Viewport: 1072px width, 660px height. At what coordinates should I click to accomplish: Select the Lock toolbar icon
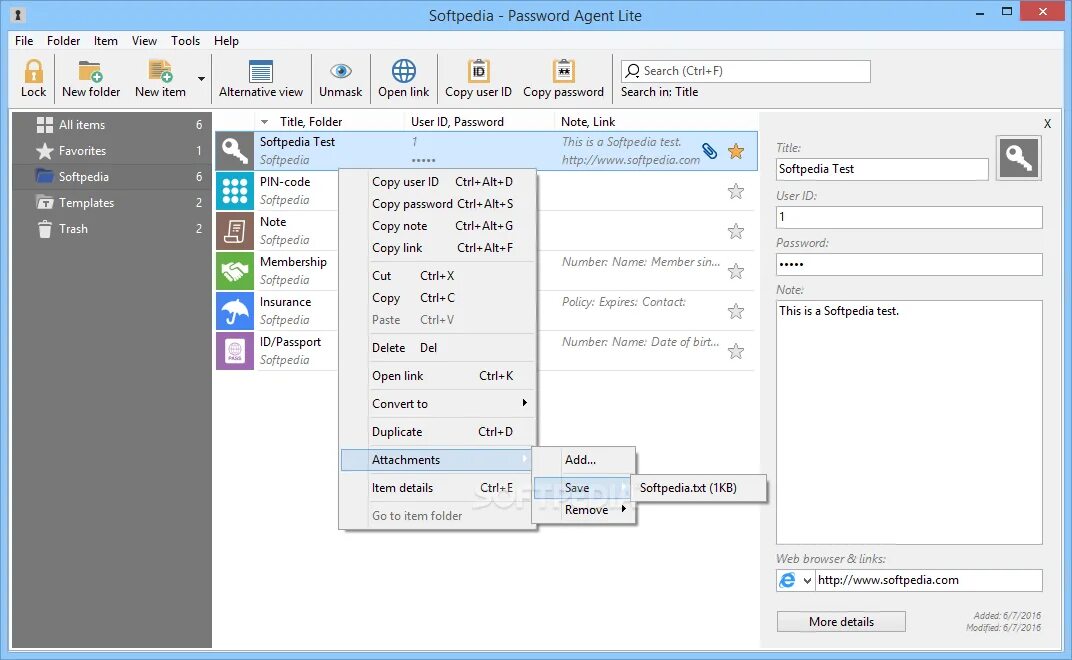point(33,75)
